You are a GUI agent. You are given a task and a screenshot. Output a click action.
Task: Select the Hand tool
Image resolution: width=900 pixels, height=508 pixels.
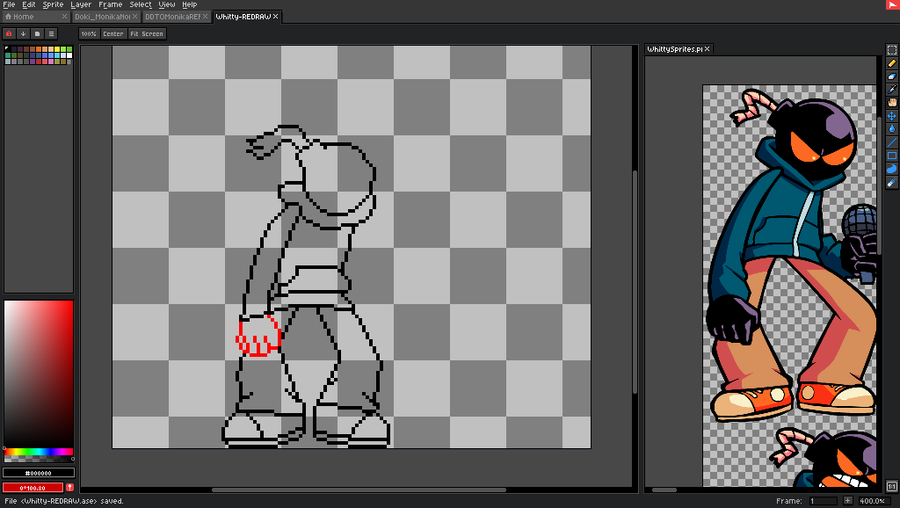click(891, 103)
